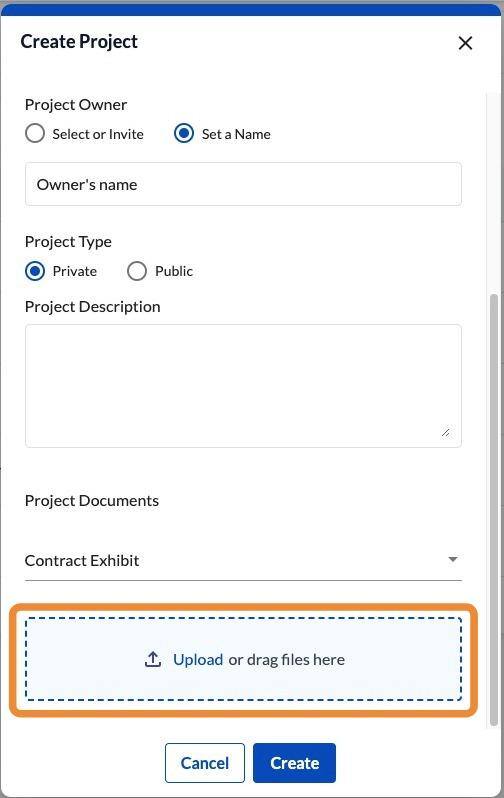The image size is (504, 798).
Task: Set project type to Private
Action: [x=35, y=271]
